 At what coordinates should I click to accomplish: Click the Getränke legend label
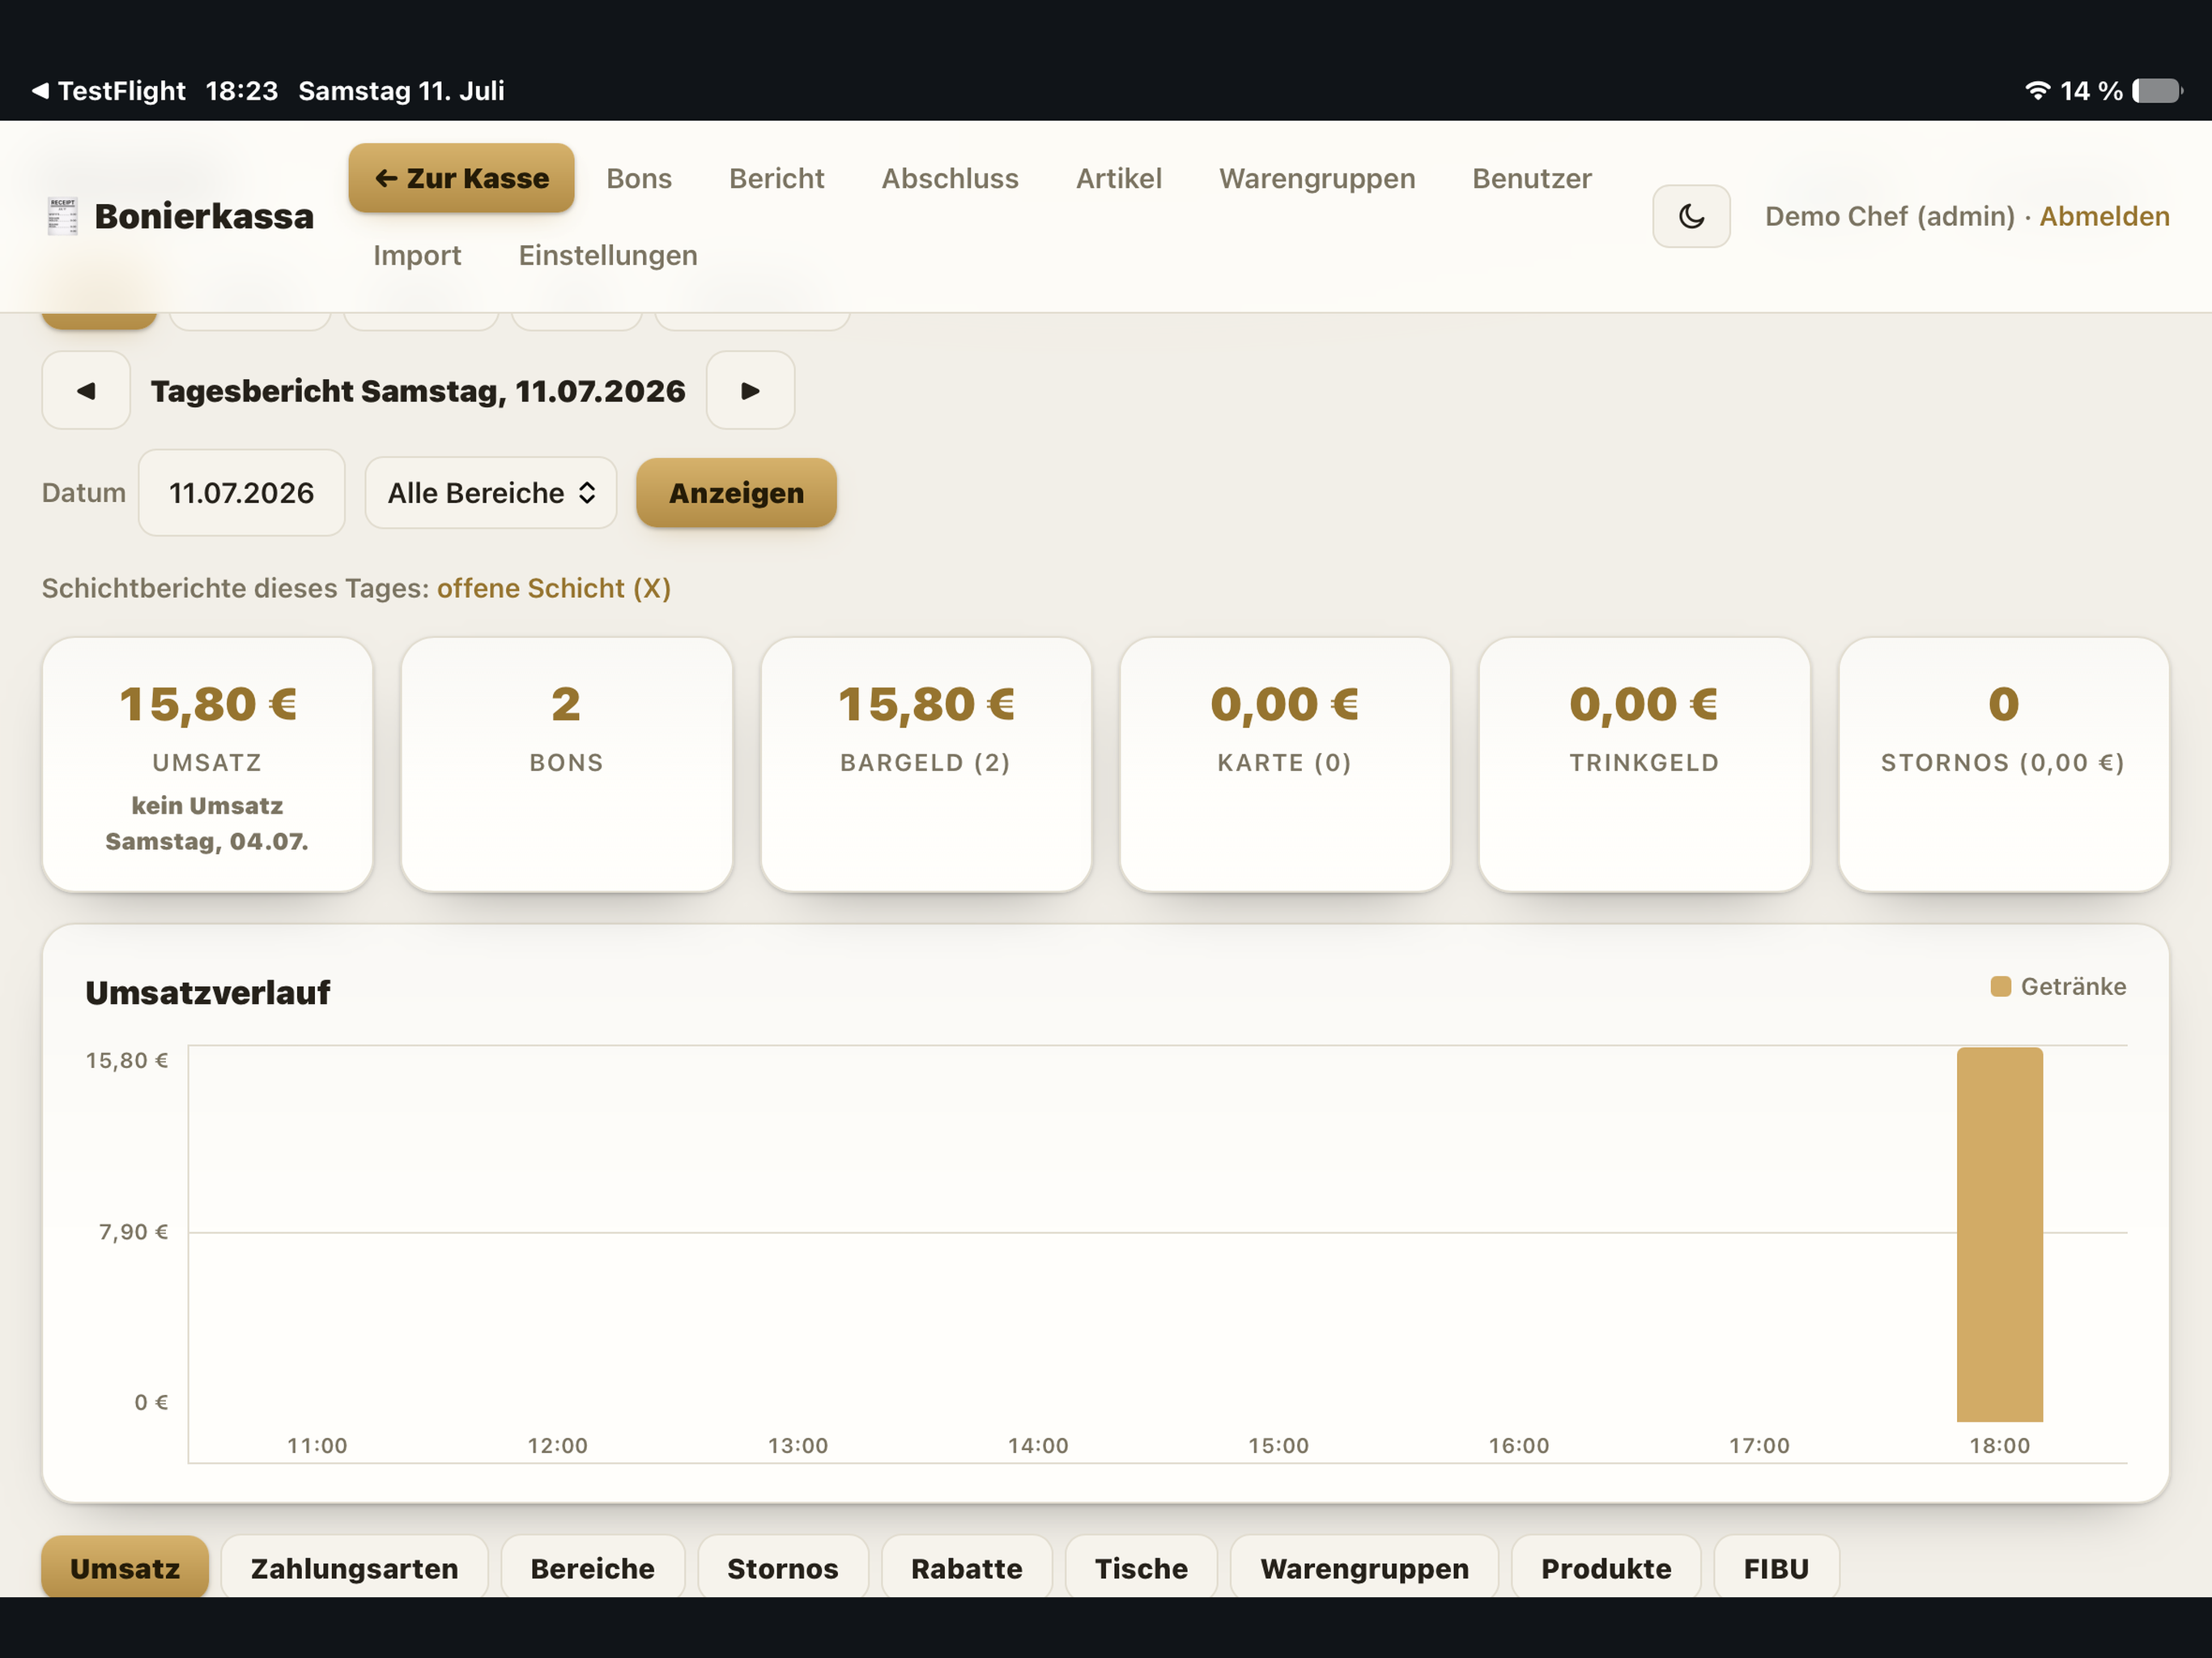(2073, 987)
